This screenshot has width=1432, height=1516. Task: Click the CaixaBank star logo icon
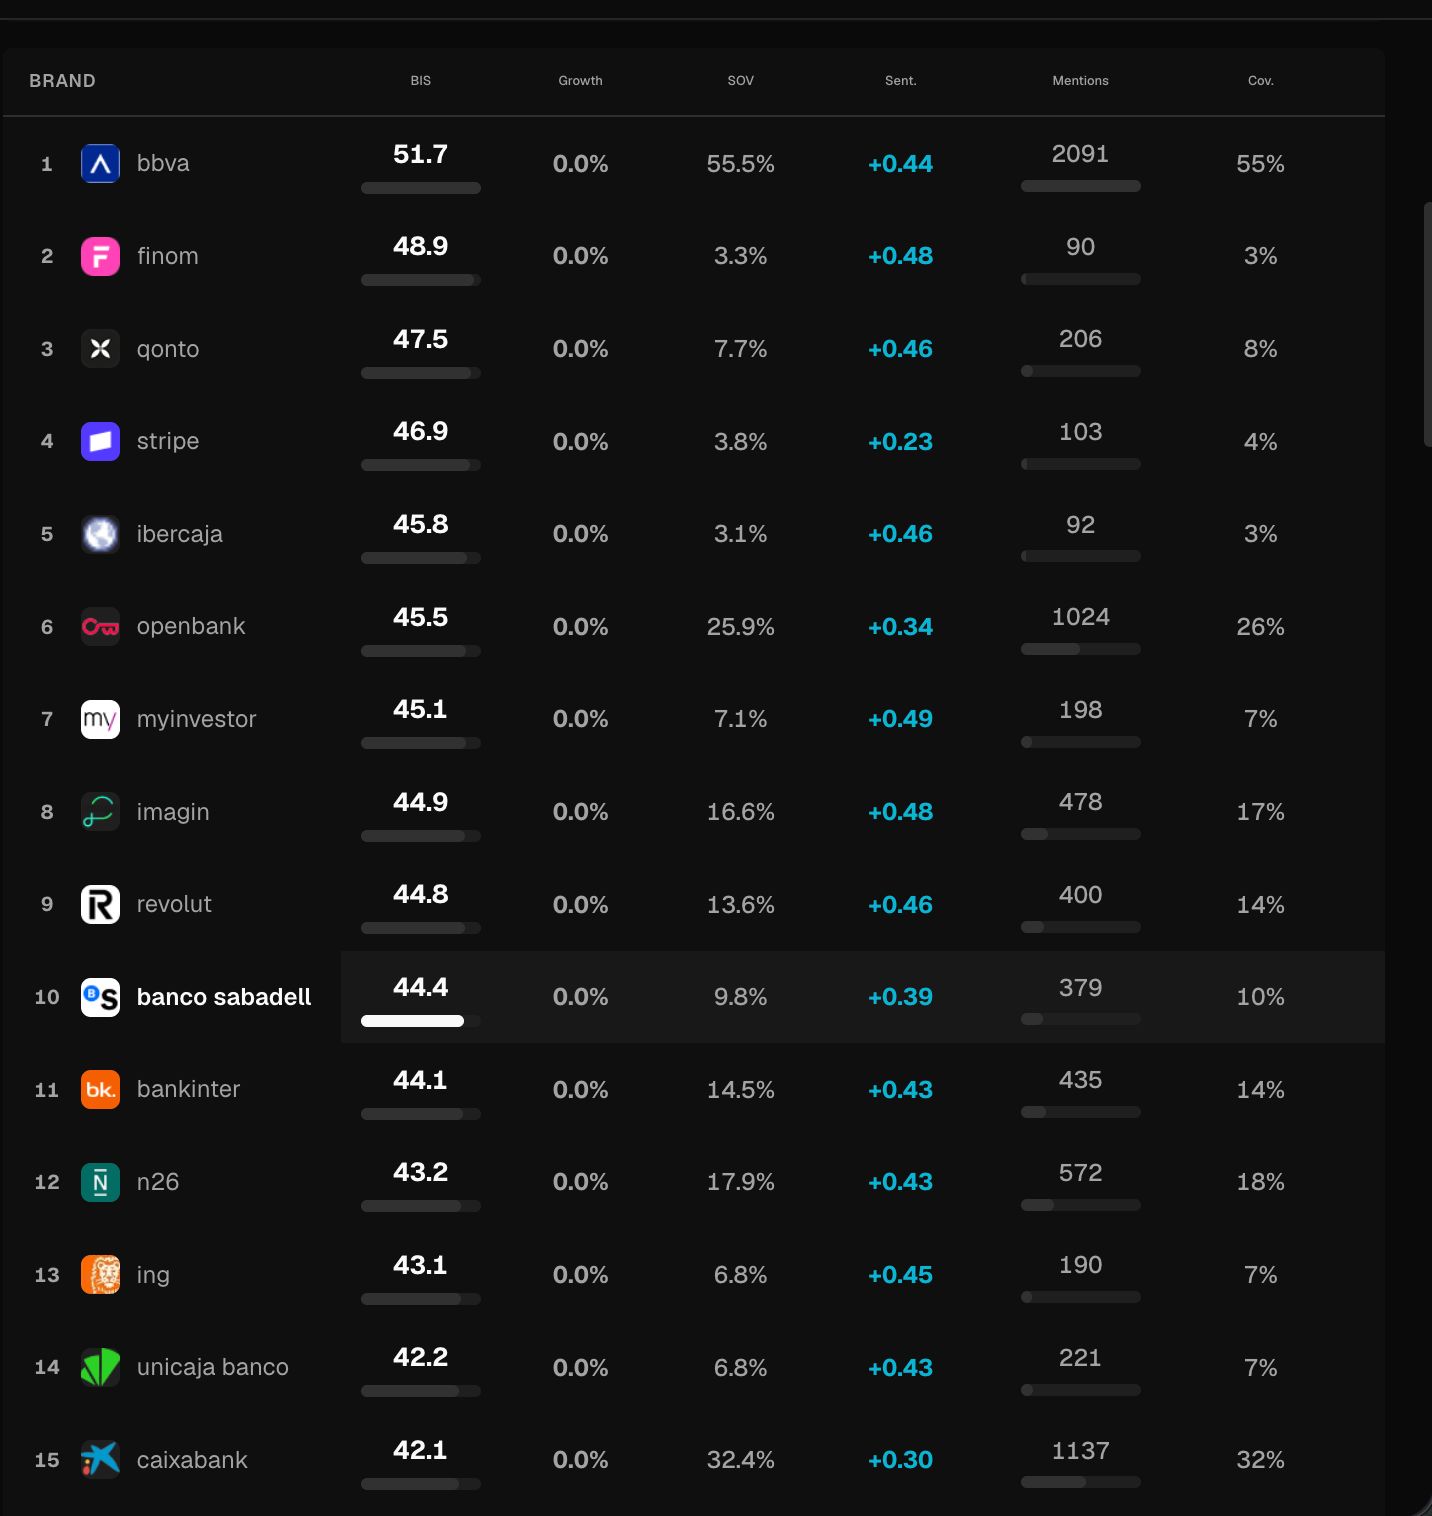click(x=100, y=1460)
